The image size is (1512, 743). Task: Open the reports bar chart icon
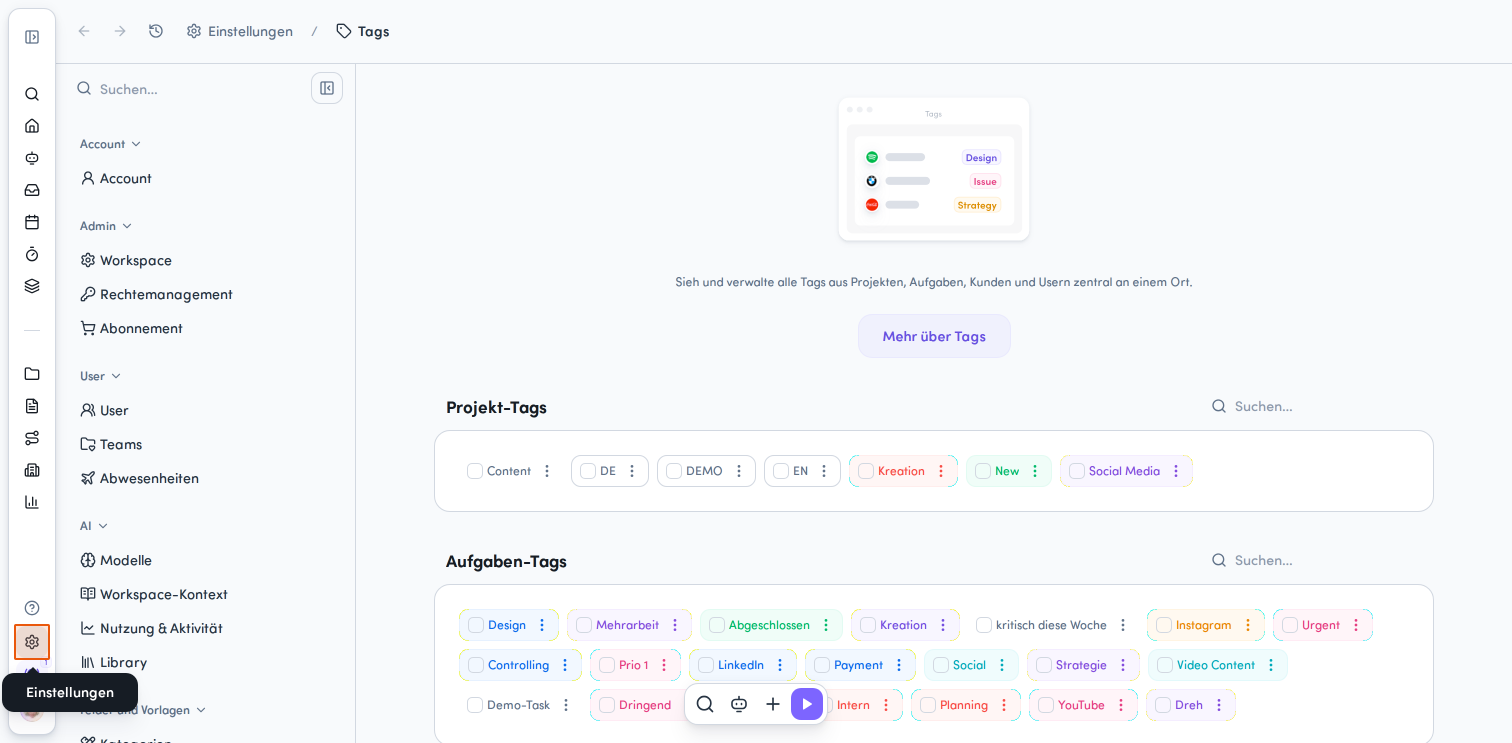(x=32, y=502)
